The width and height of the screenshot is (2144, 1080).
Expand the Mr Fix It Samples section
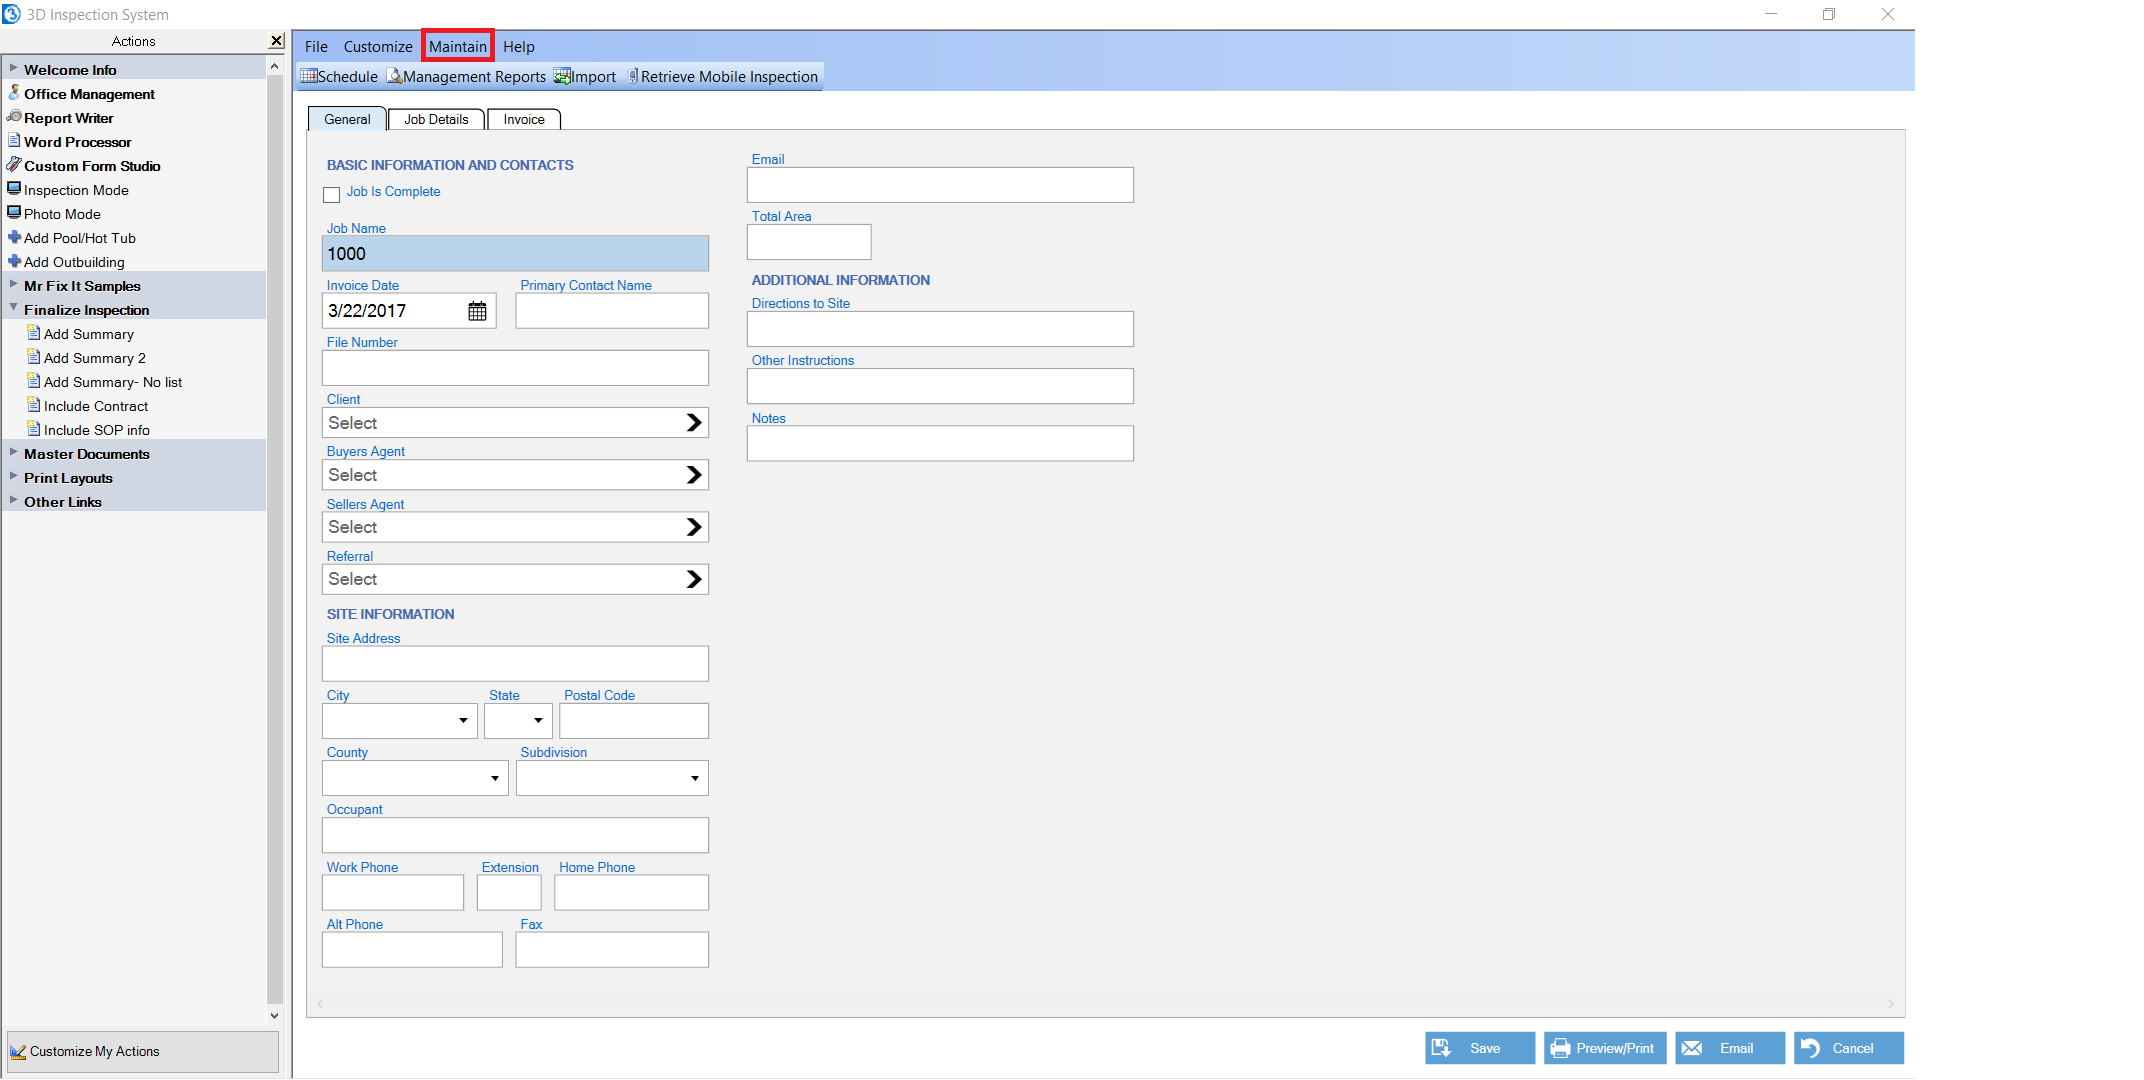pos(13,285)
